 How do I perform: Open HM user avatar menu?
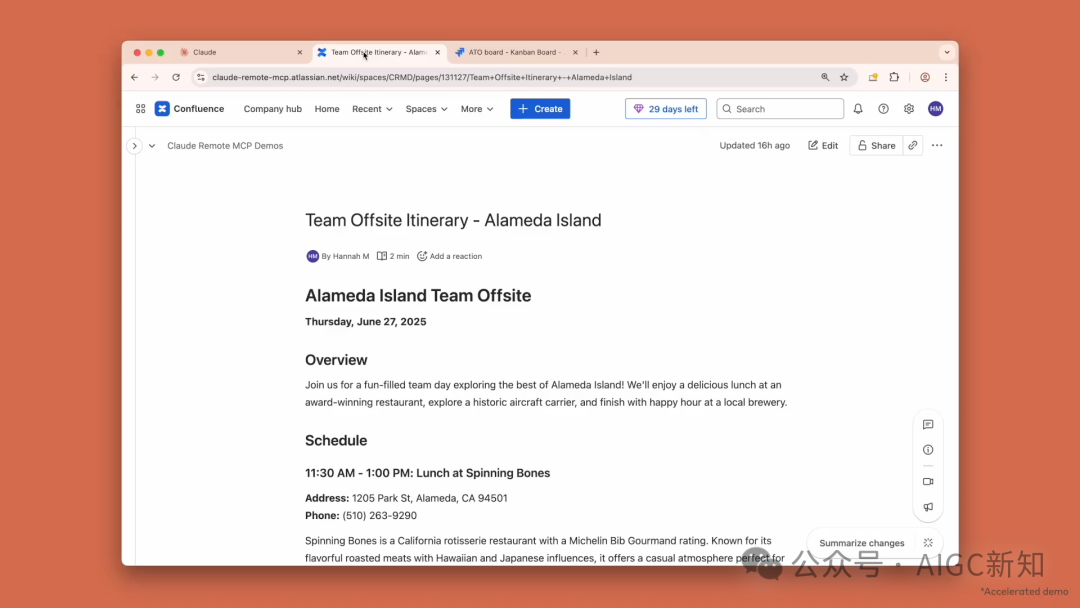[x=935, y=109]
